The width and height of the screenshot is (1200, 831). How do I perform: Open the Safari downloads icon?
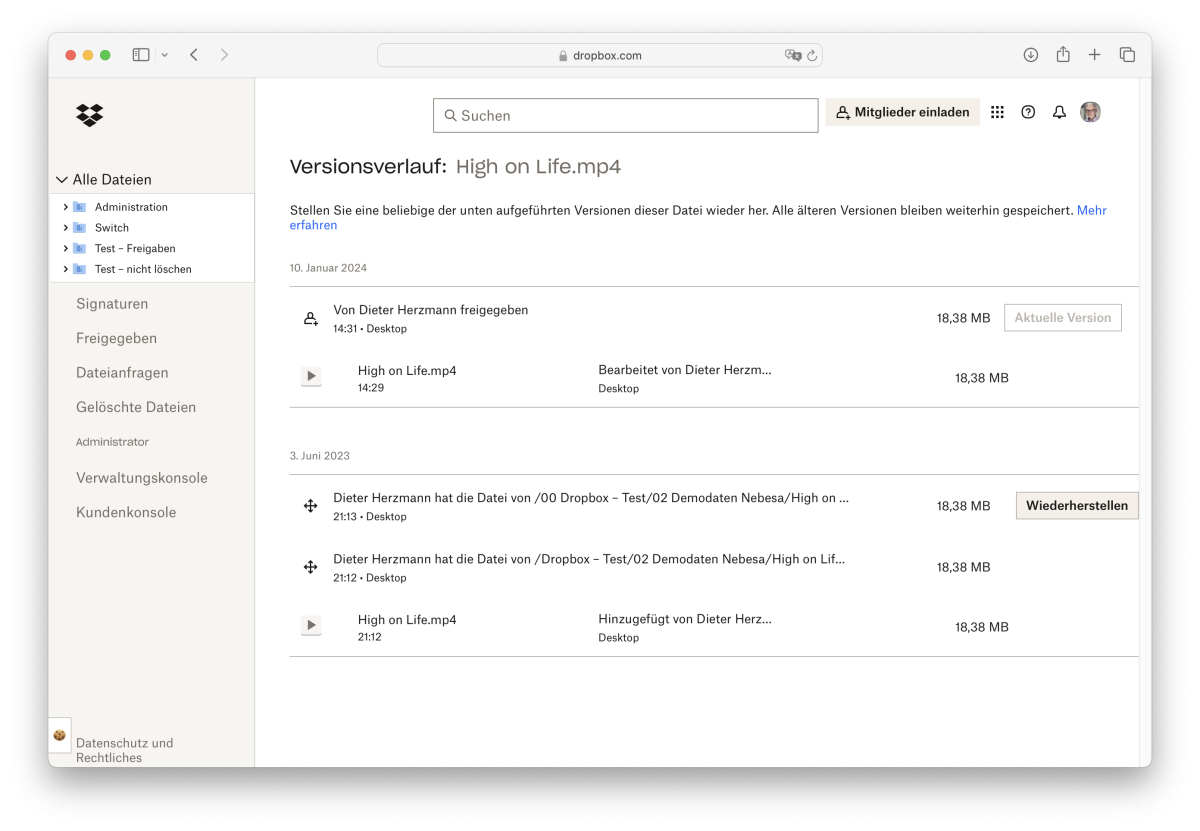(x=1031, y=55)
